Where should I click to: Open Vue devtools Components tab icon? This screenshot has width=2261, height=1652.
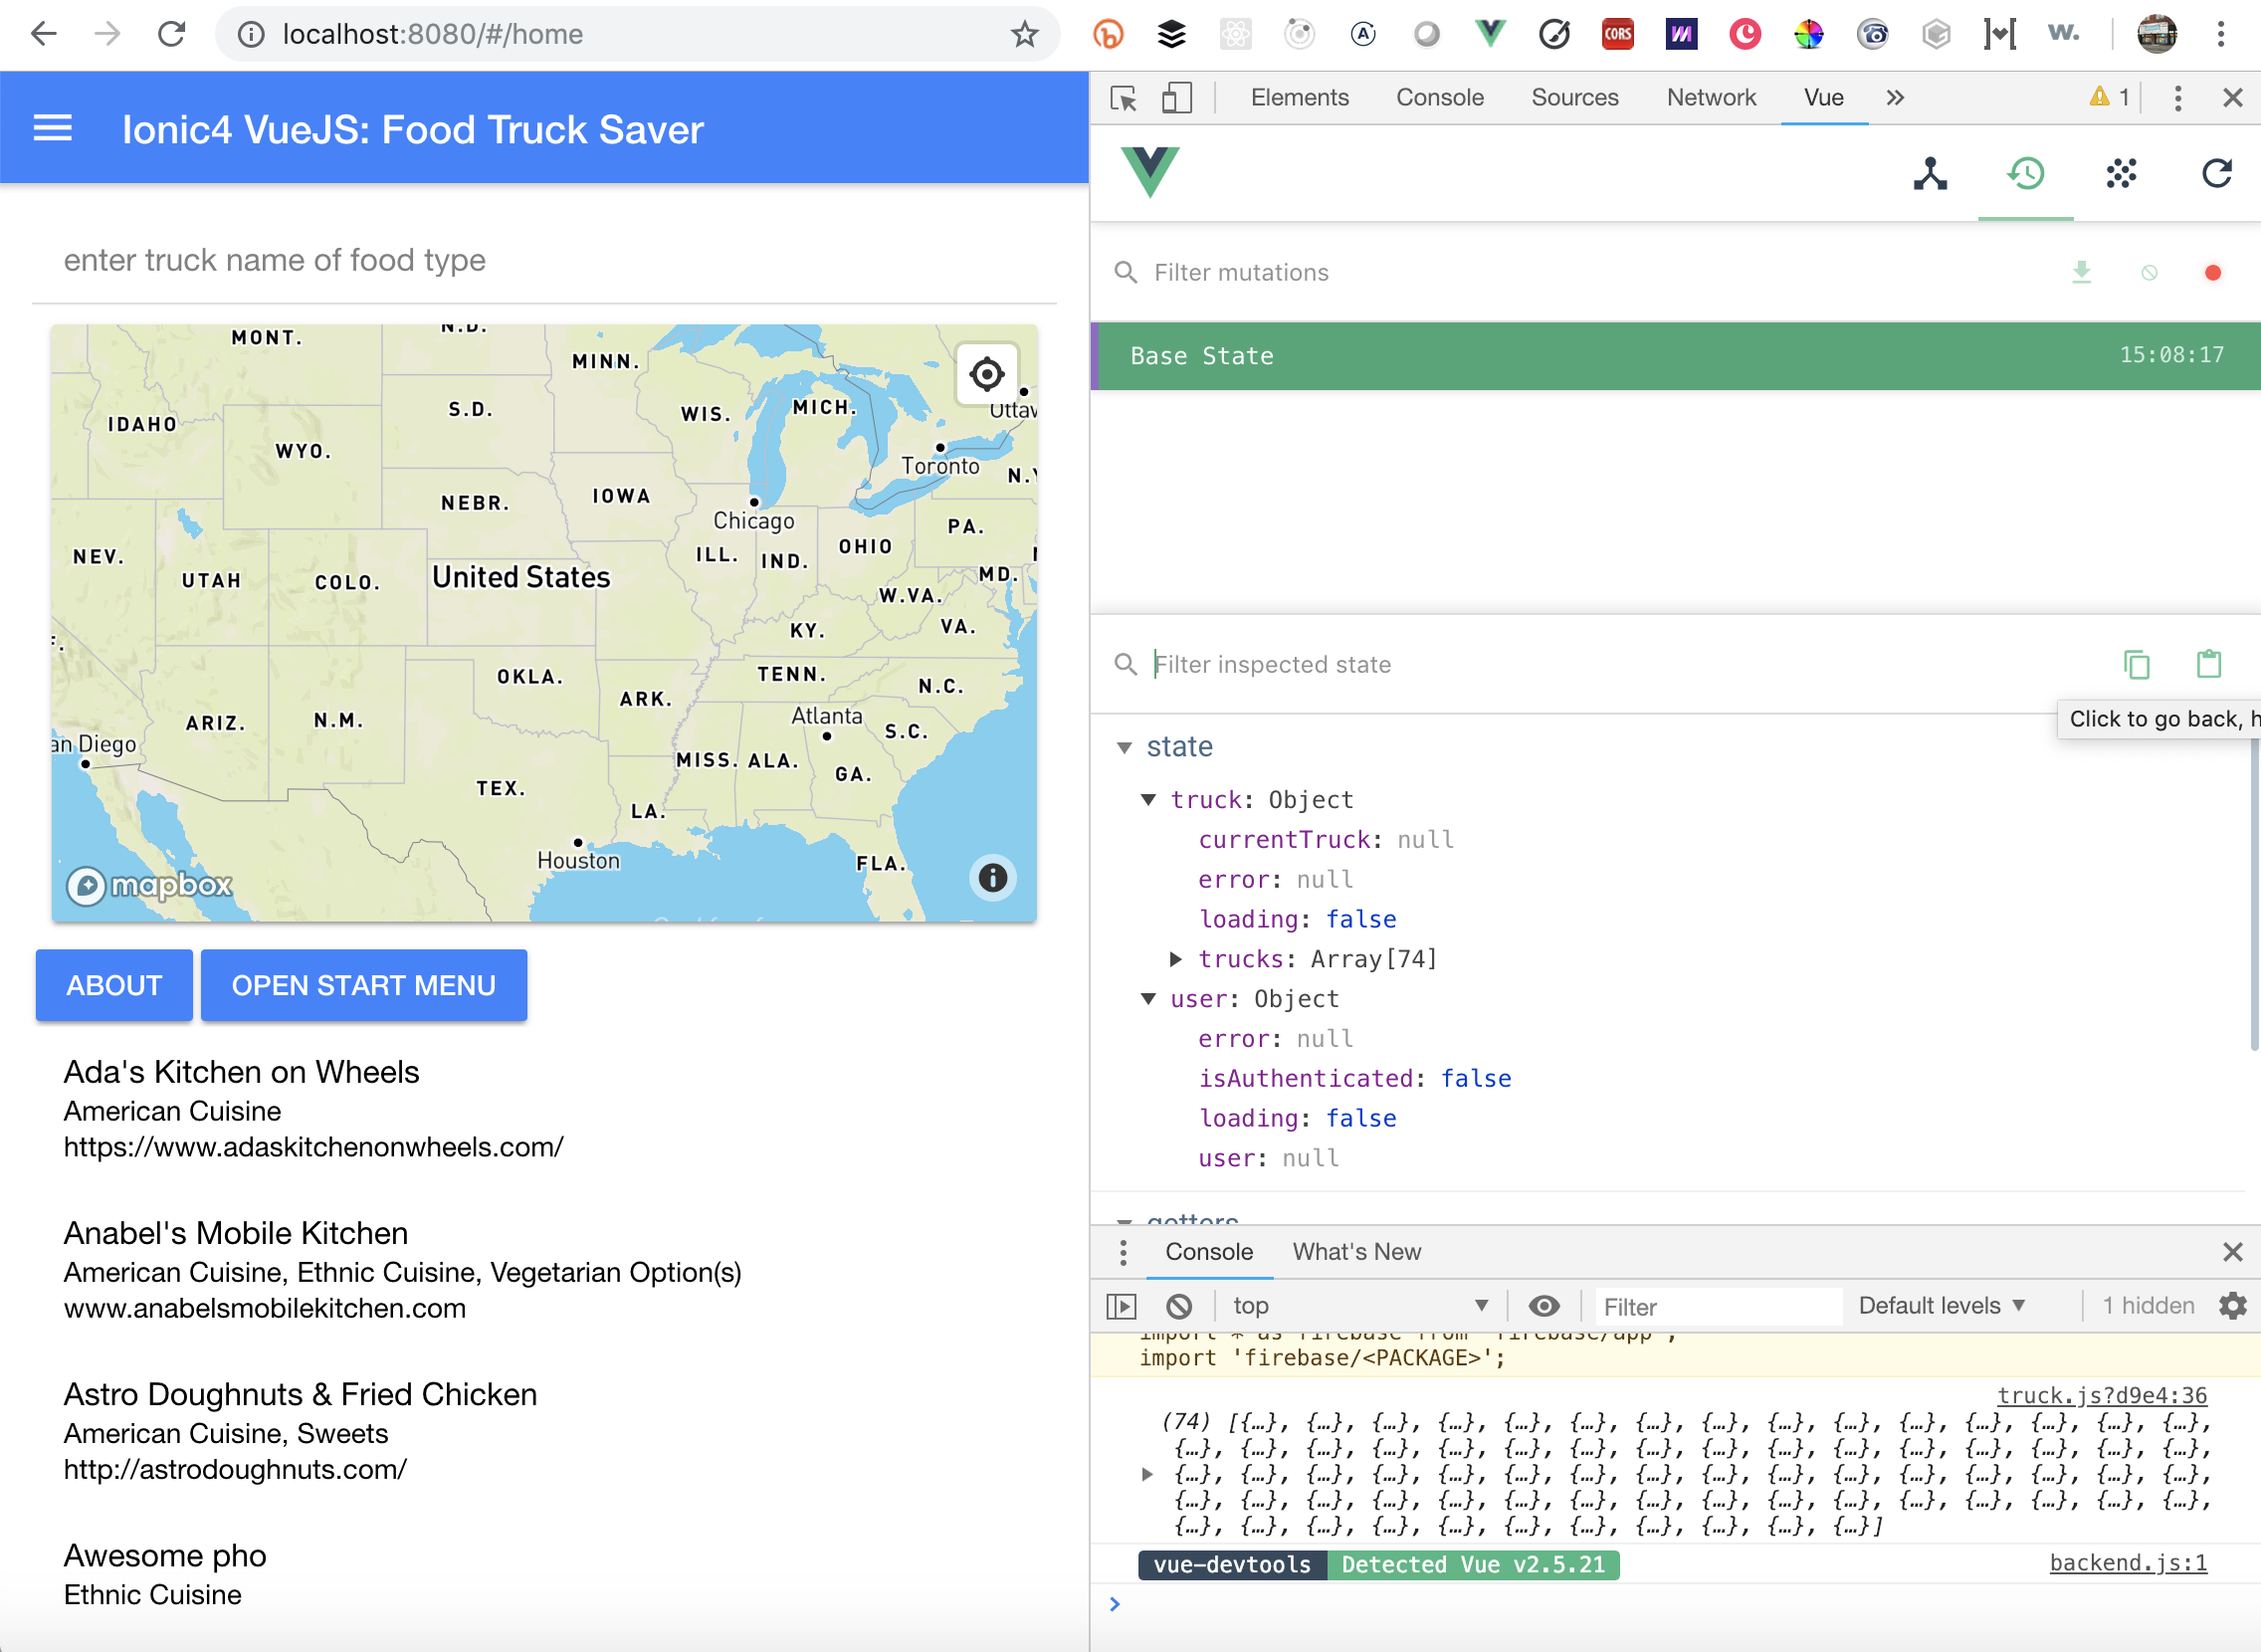point(1930,174)
